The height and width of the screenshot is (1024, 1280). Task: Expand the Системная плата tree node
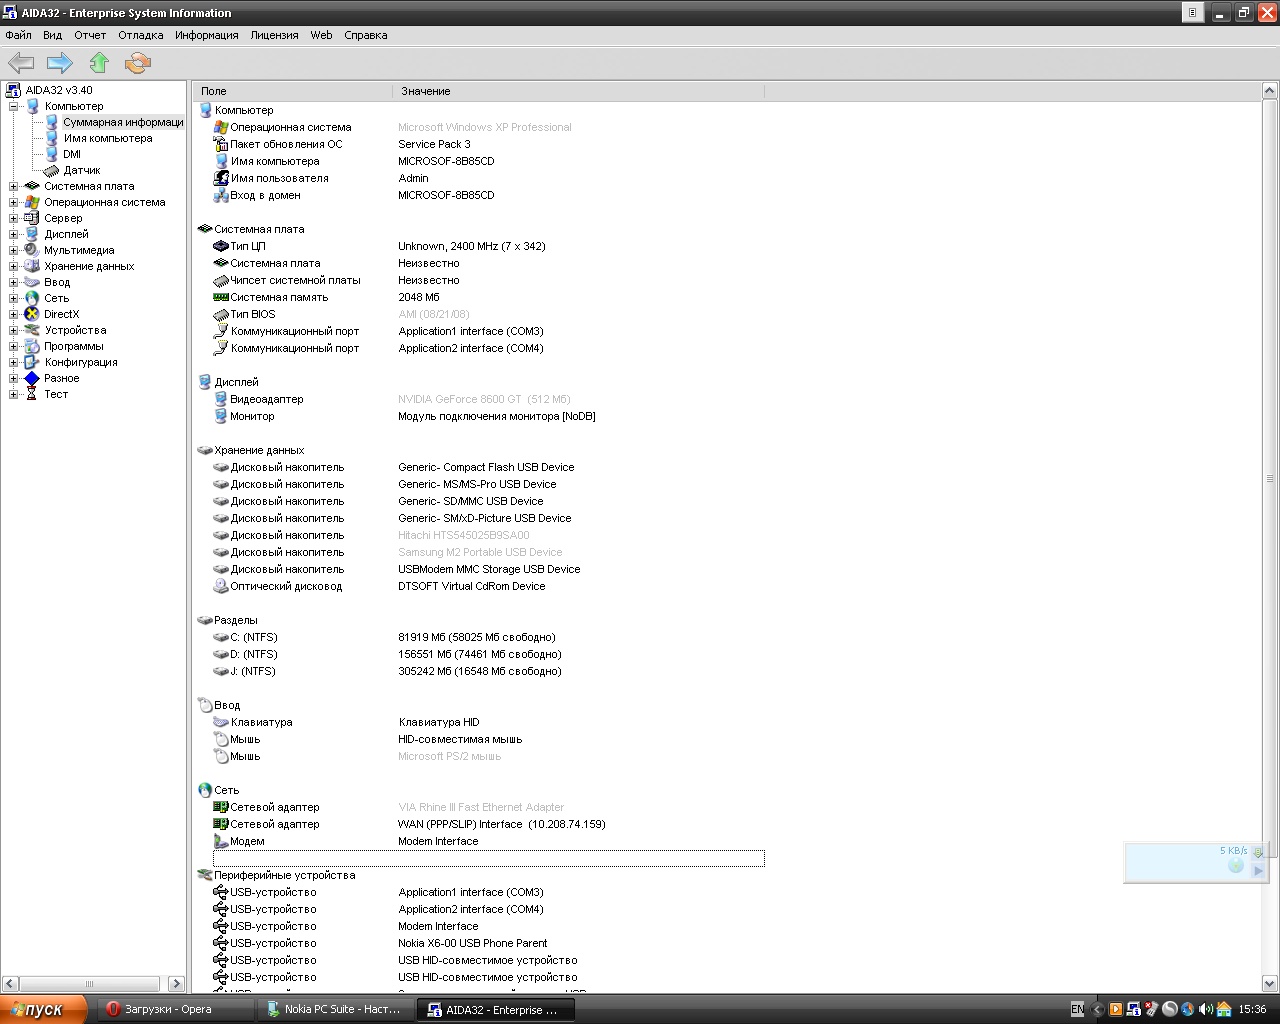point(14,186)
